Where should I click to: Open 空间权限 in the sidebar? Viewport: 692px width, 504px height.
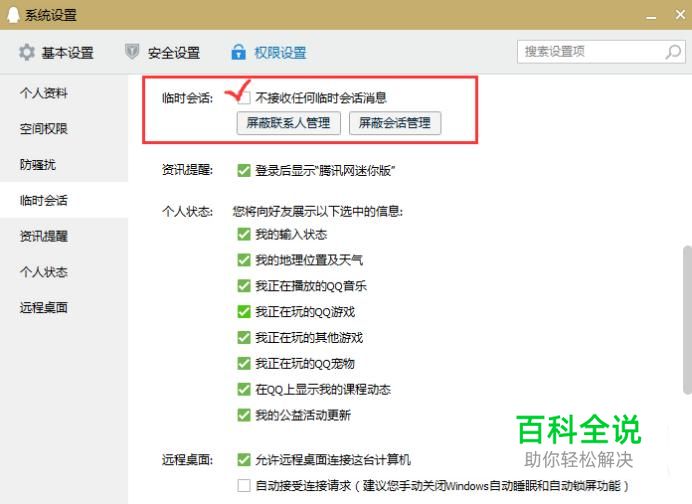coord(44,129)
